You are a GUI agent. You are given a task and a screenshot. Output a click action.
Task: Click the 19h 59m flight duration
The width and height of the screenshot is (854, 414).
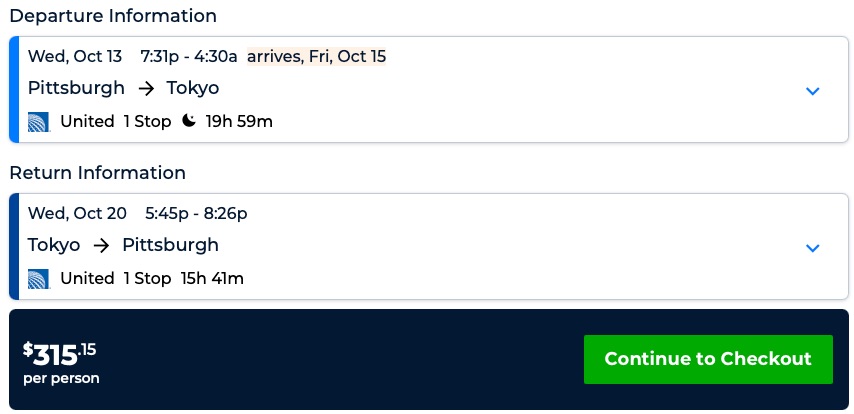pyautogui.click(x=239, y=122)
